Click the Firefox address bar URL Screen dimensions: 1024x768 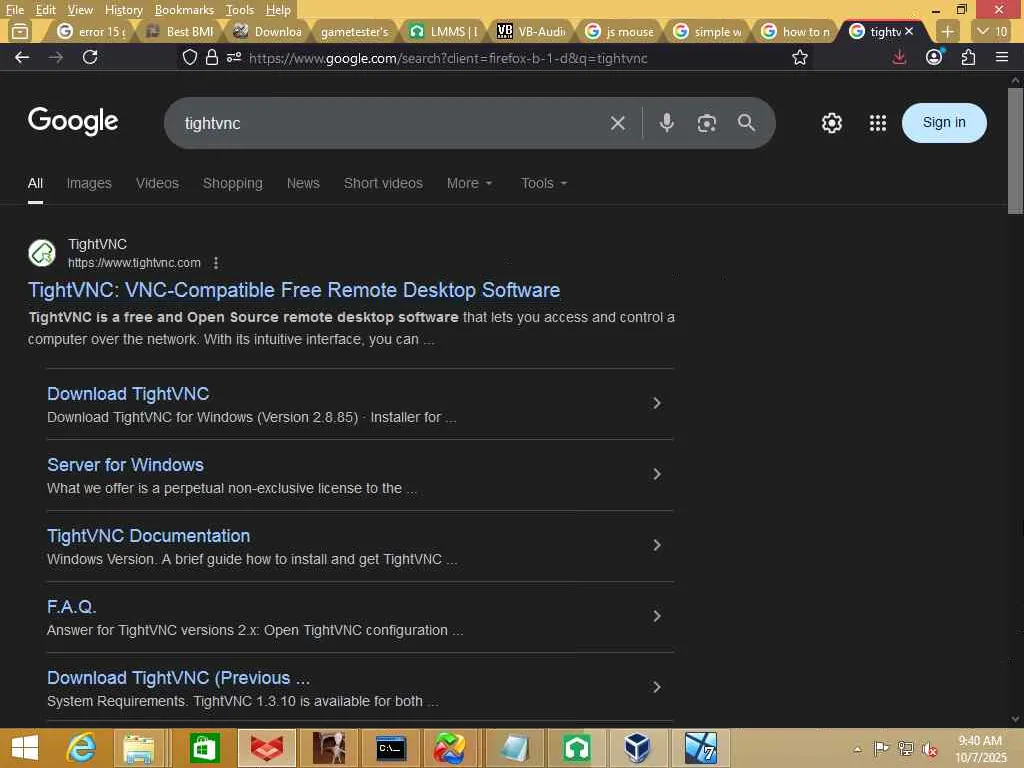point(449,58)
